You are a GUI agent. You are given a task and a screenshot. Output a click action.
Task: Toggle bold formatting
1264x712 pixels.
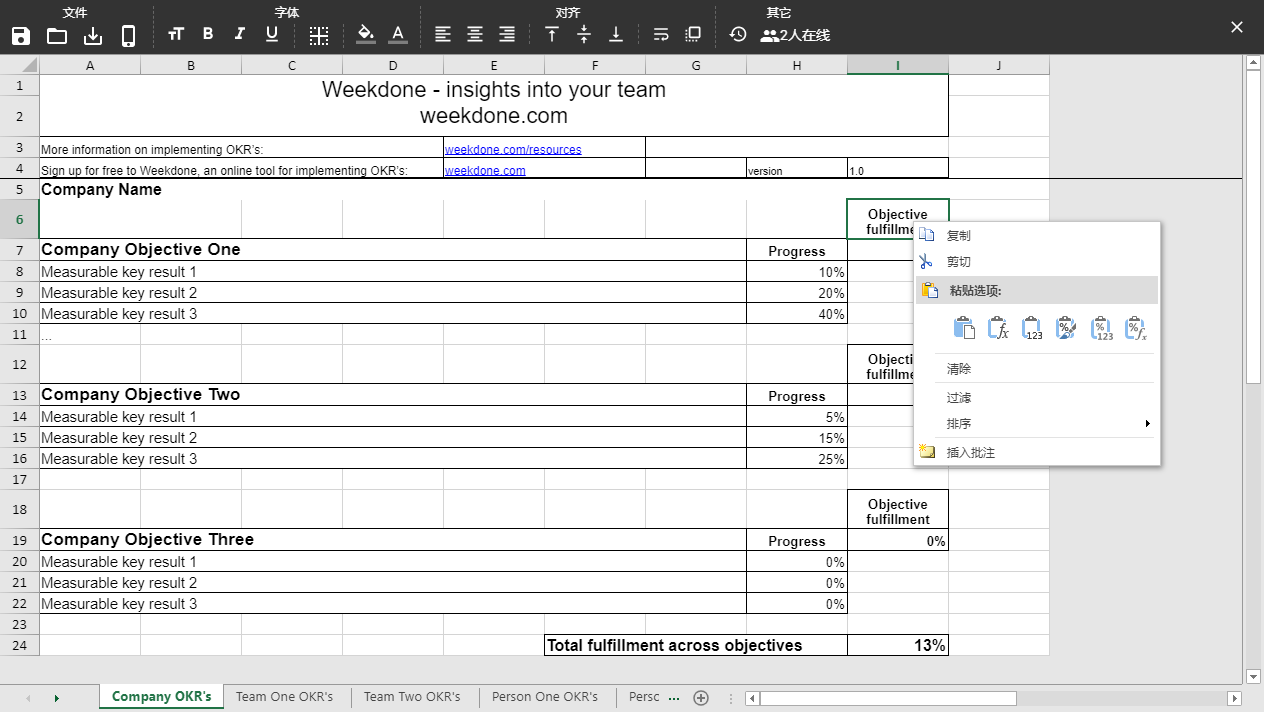[208, 35]
